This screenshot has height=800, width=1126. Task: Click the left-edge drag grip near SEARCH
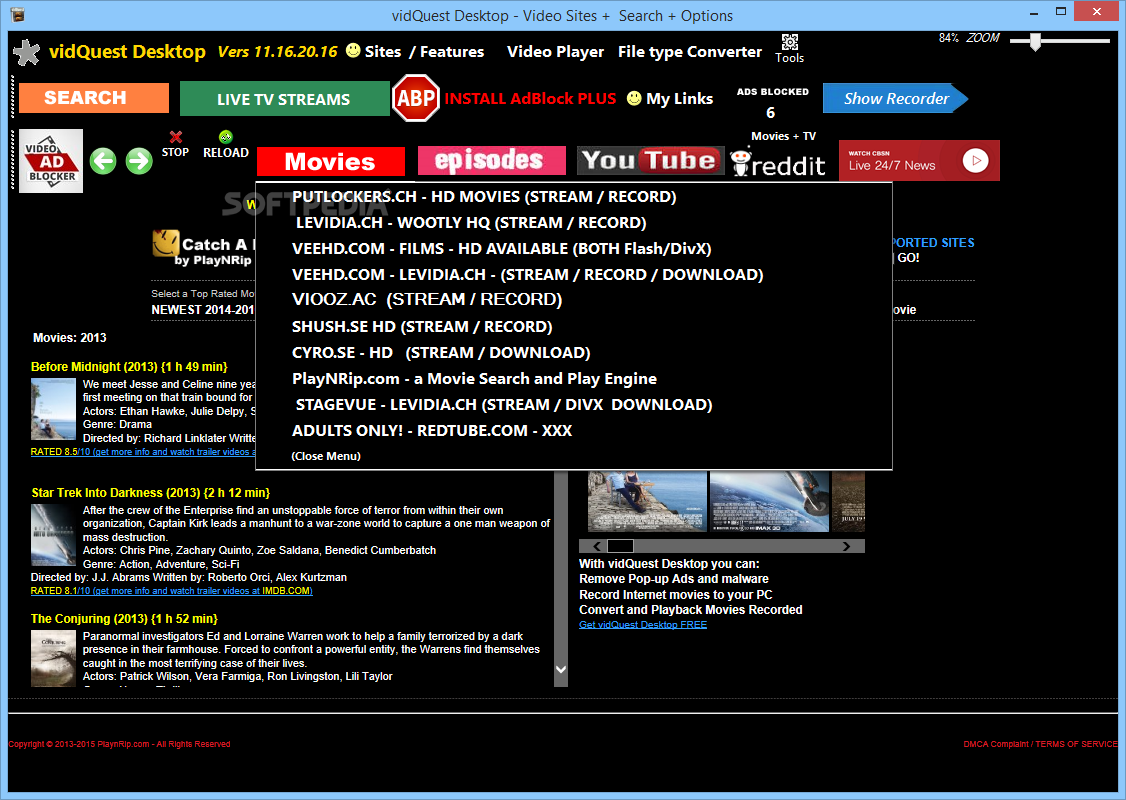click(x=12, y=97)
